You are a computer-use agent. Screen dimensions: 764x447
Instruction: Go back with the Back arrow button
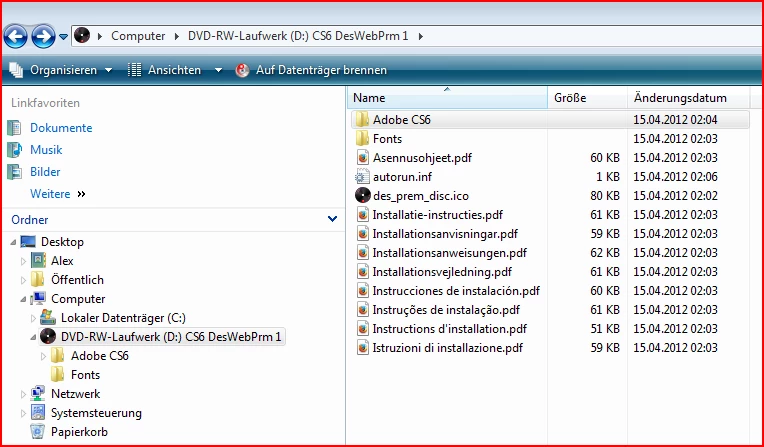(15, 36)
